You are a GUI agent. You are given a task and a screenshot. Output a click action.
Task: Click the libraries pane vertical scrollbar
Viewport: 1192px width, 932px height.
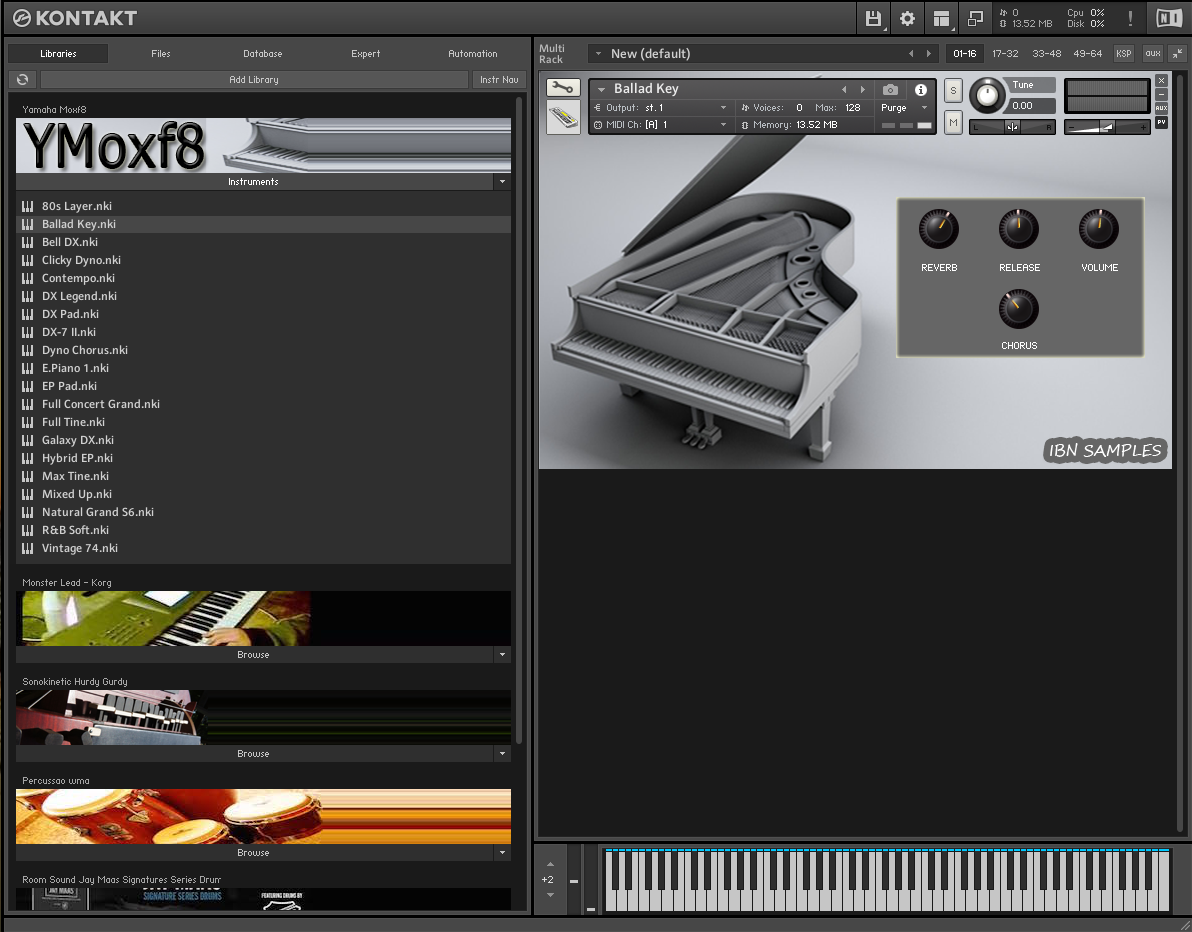(519, 420)
